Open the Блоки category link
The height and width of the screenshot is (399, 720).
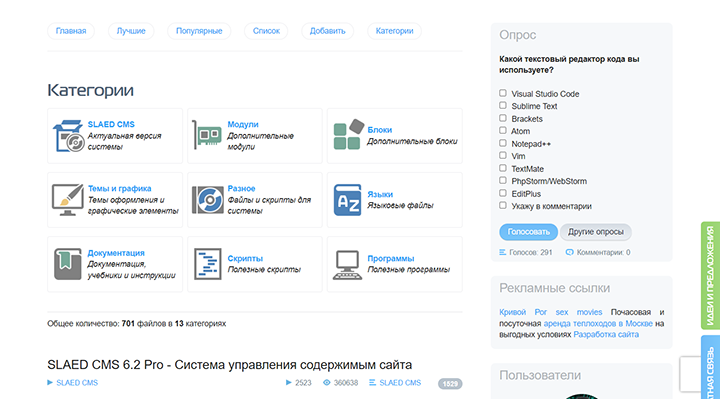(380, 130)
